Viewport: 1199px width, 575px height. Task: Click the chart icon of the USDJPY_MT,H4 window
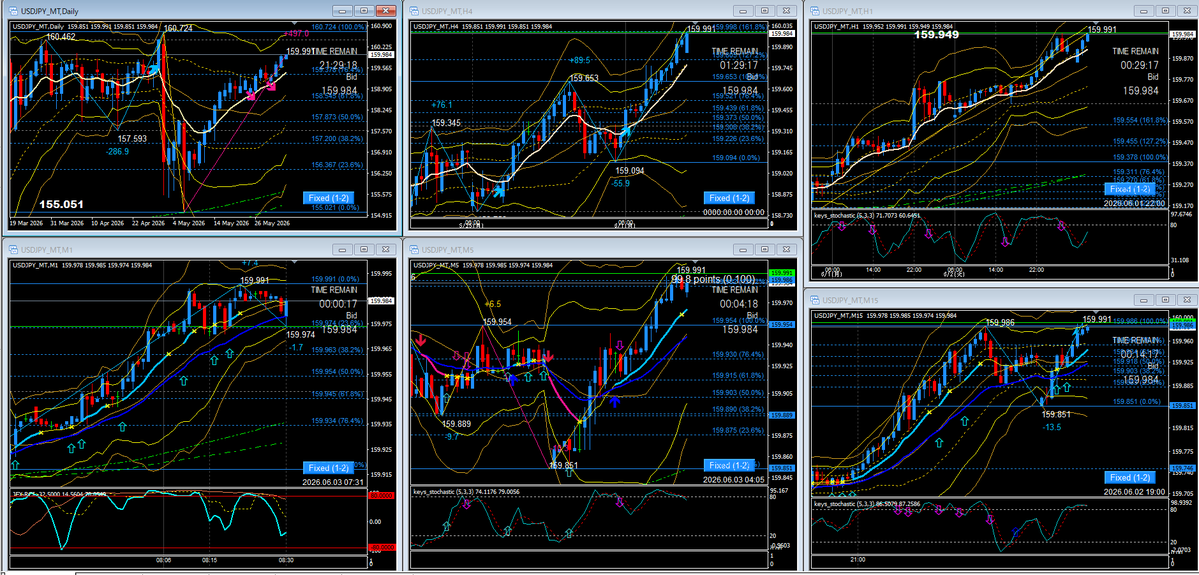click(414, 11)
